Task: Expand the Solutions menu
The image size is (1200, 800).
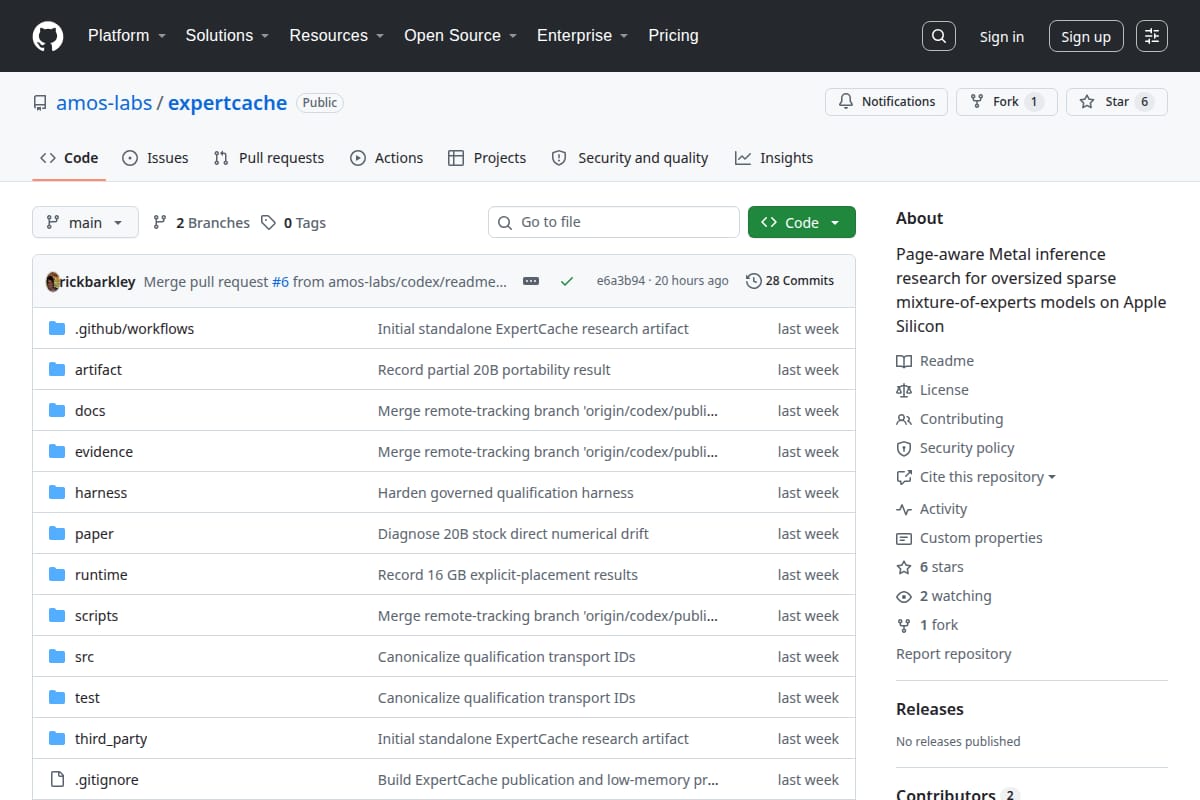Action: 227,35
